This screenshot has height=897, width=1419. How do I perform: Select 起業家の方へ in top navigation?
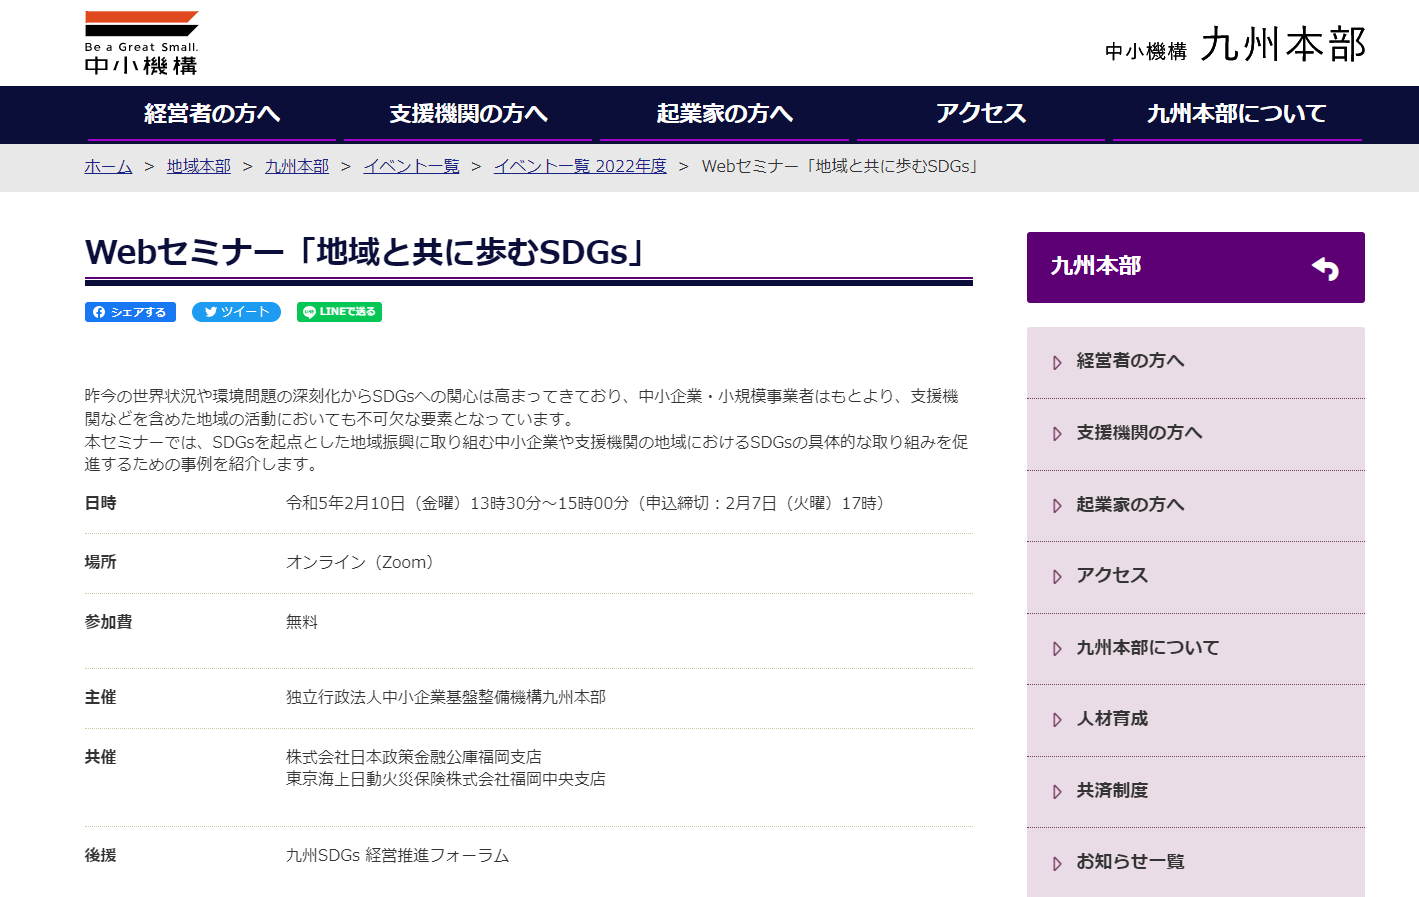tap(724, 114)
